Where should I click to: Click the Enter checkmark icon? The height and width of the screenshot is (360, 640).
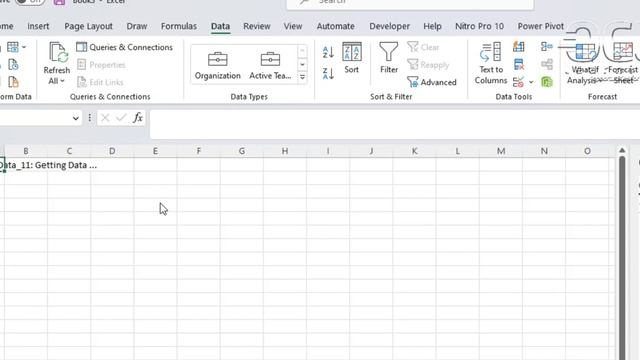(x=121, y=118)
